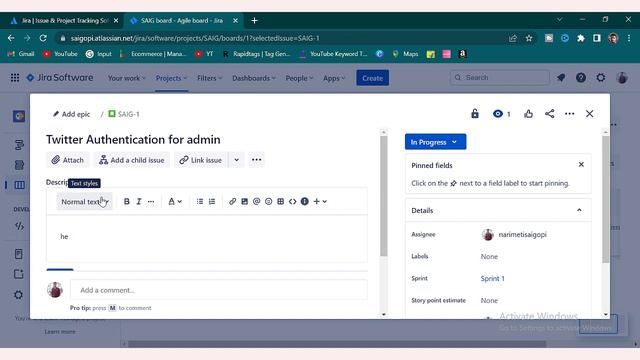The image size is (640, 360).
Task: Insert a bullet list
Action: [200, 201]
